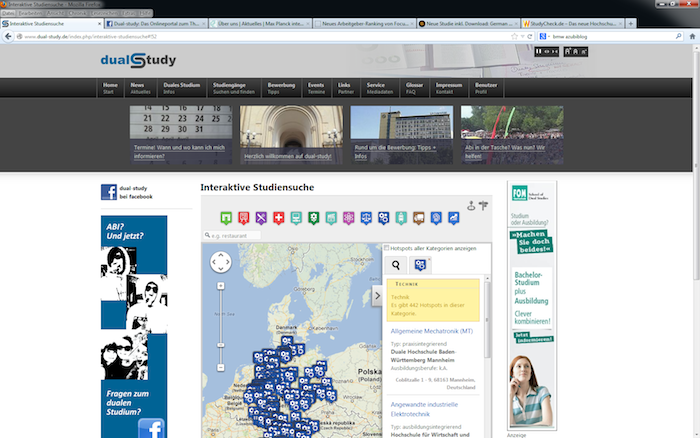Open the Technik gears tab in sidebar

pyautogui.click(x=420, y=265)
